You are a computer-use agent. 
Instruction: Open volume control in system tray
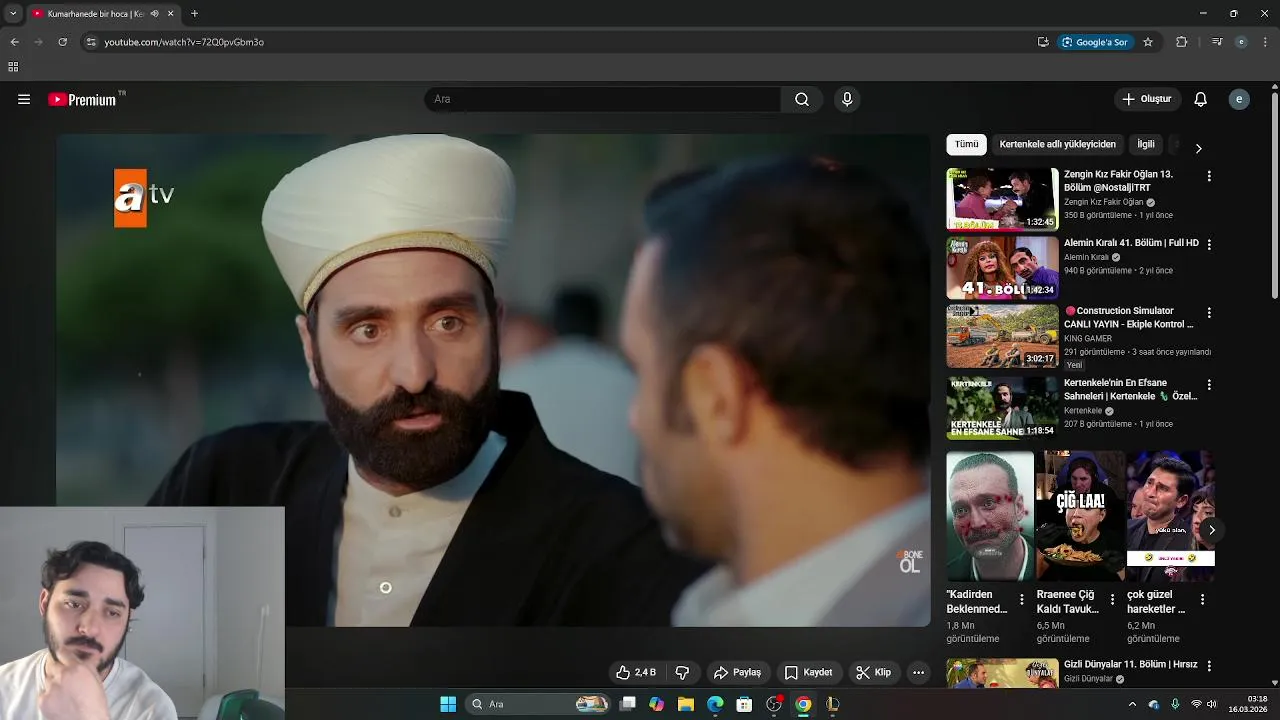[x=1213, y=704]
